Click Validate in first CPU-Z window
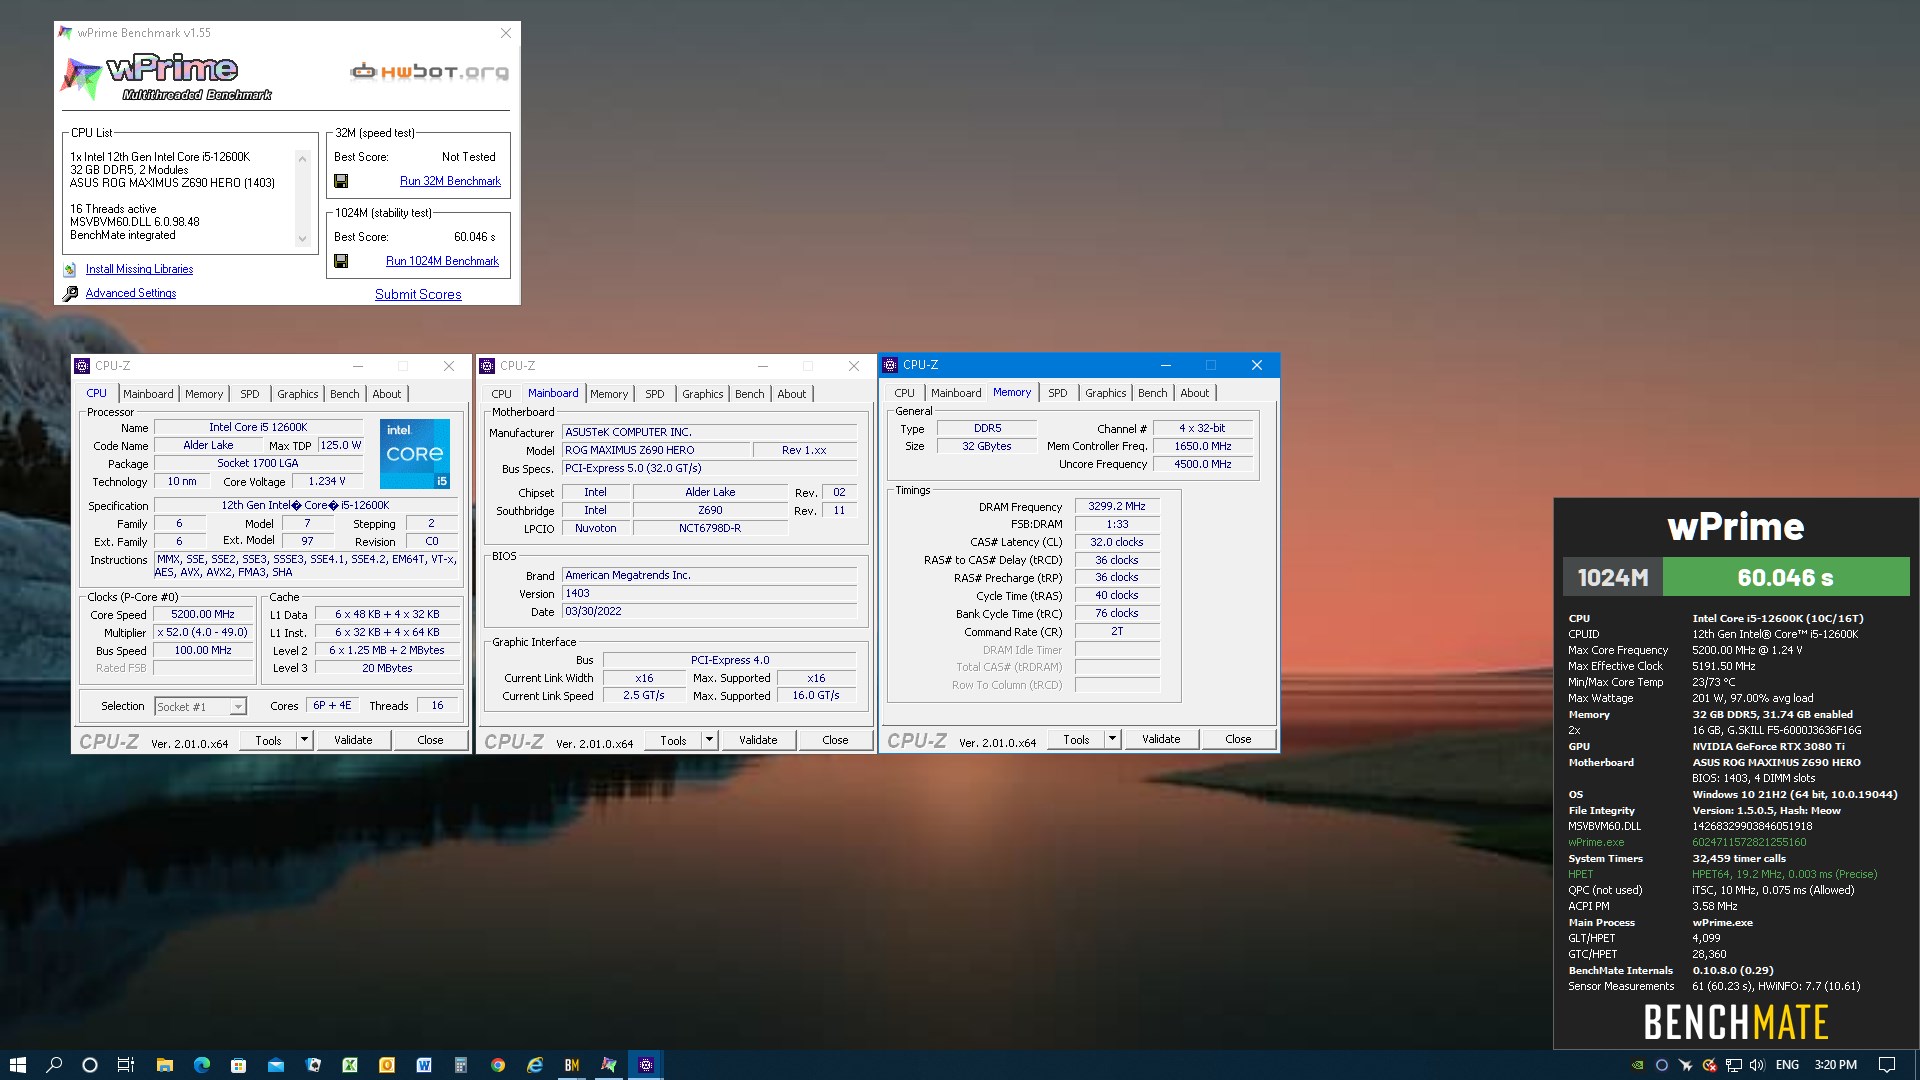 point(353,740)
